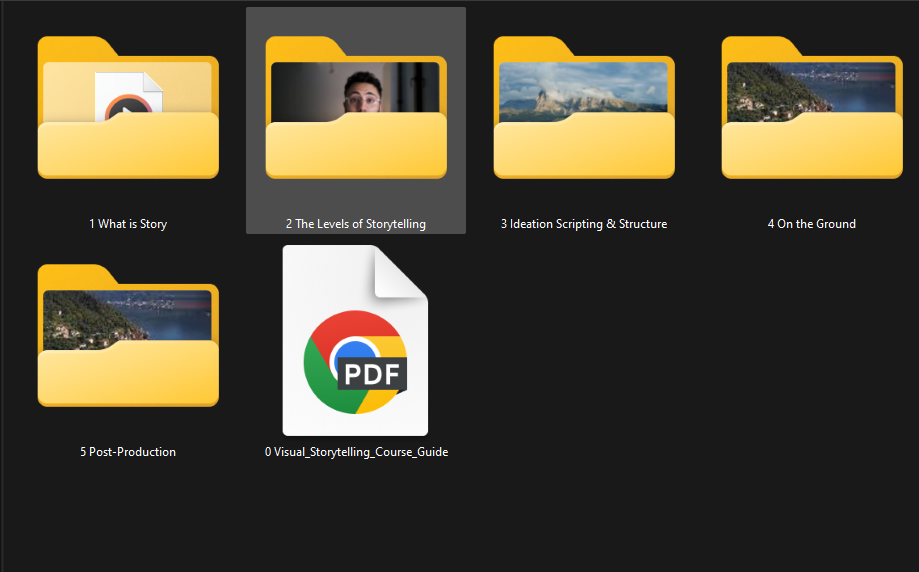Click the dark PDF badge on the file icon

(372, 375)
